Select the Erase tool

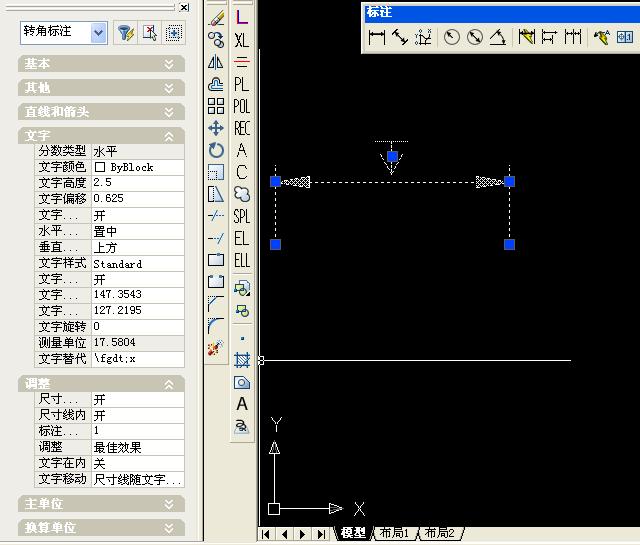point(216,18)
